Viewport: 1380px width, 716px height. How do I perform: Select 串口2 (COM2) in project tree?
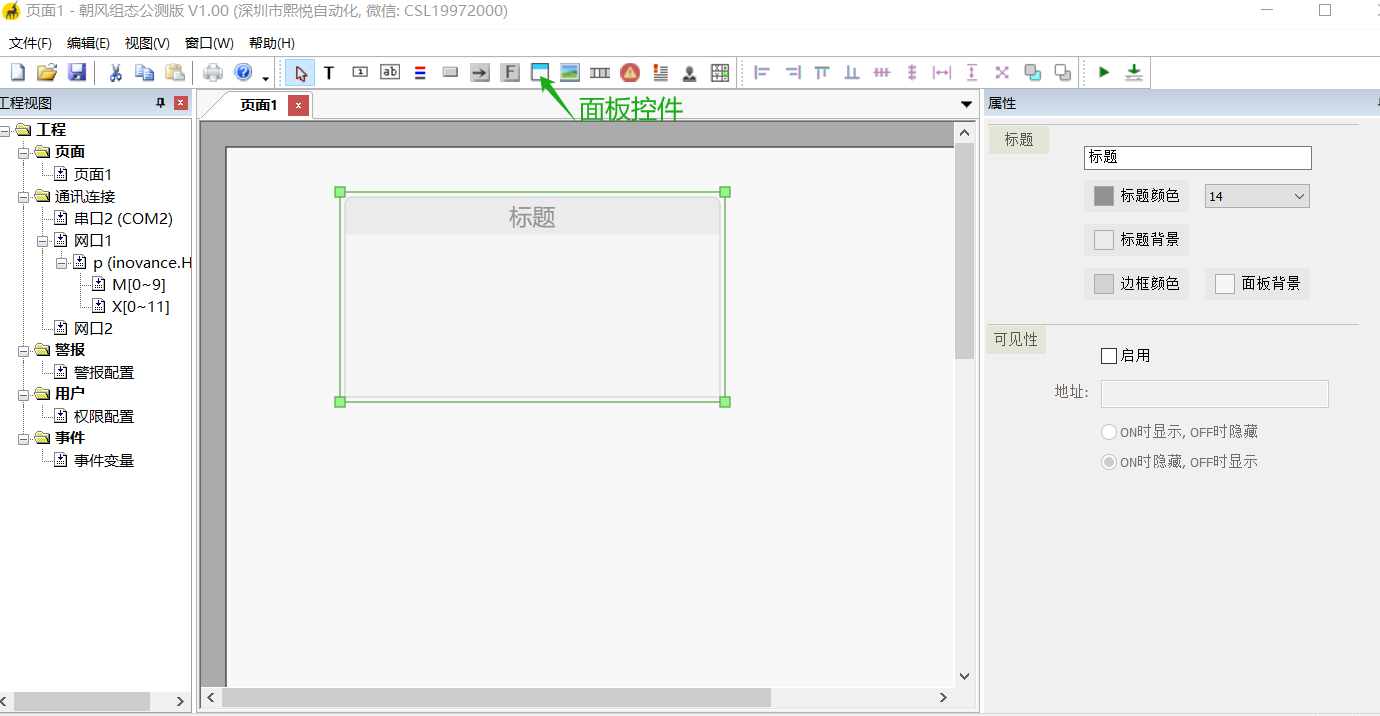123,218
